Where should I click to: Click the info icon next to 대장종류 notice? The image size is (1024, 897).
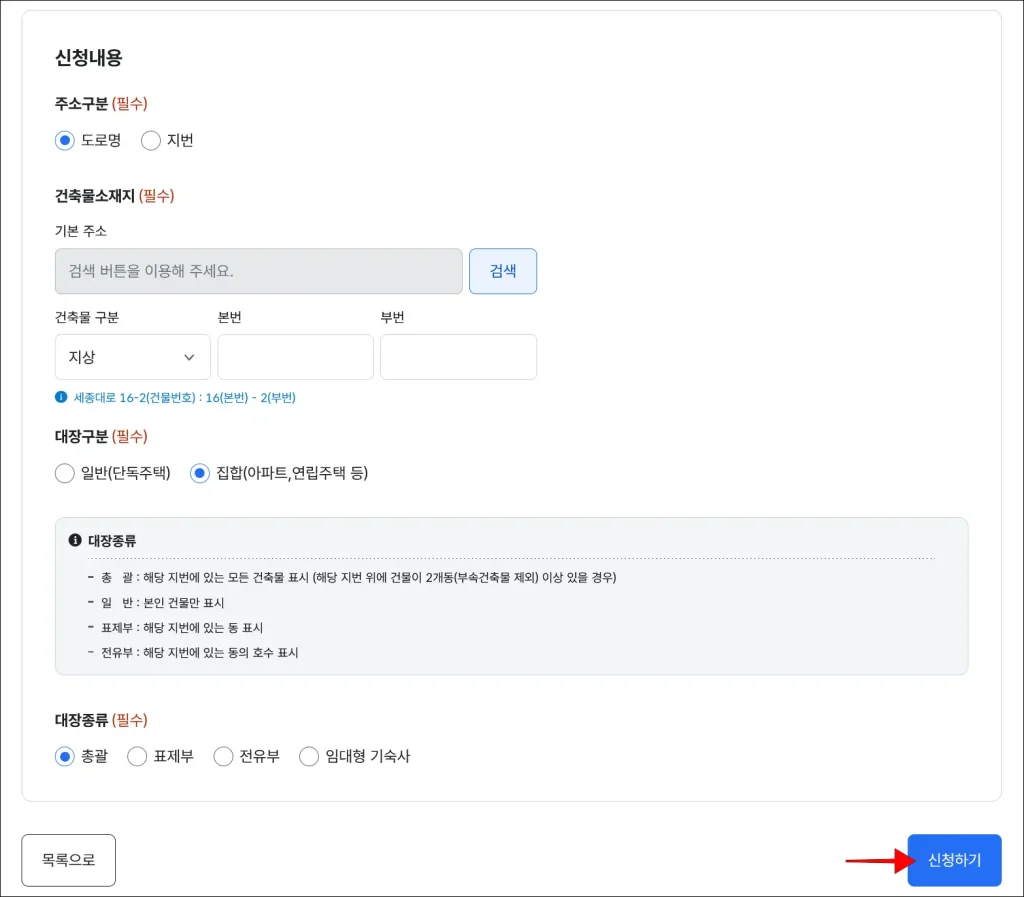(x=75, y=540)
